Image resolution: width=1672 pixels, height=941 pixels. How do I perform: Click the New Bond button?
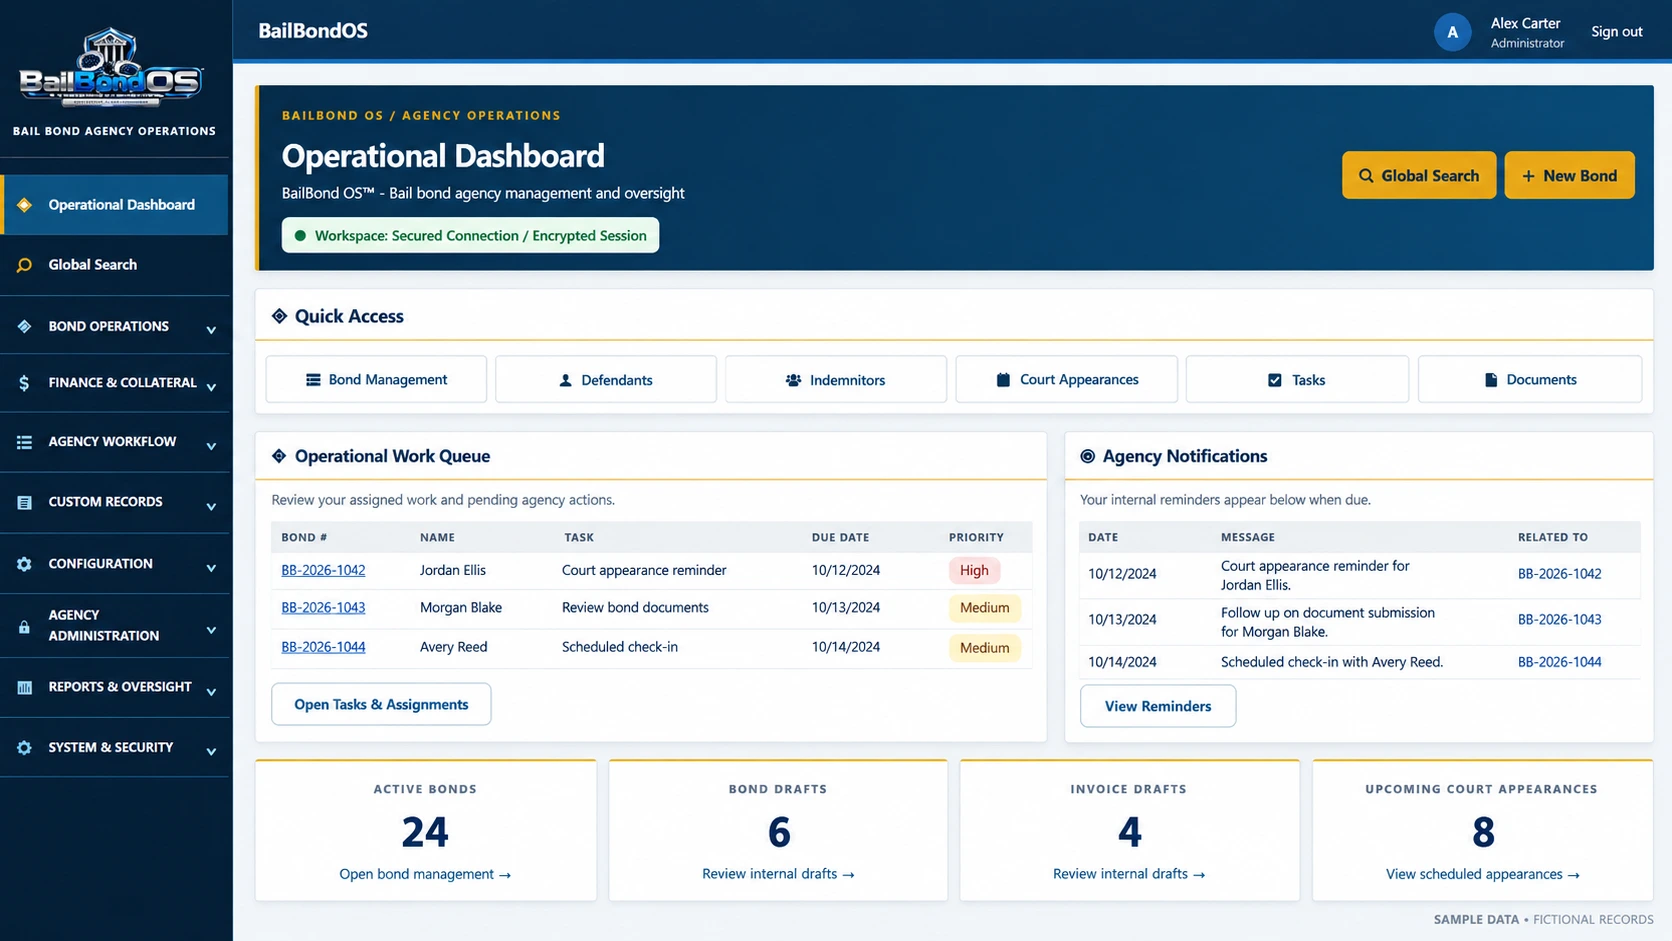point(1569,176)
